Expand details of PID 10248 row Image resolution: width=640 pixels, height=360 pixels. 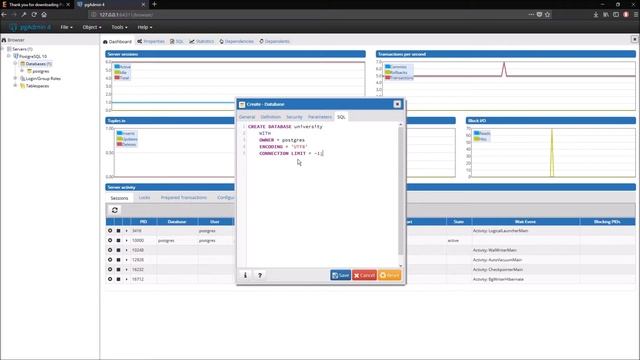pyautogui.click(x=126, y=250)
